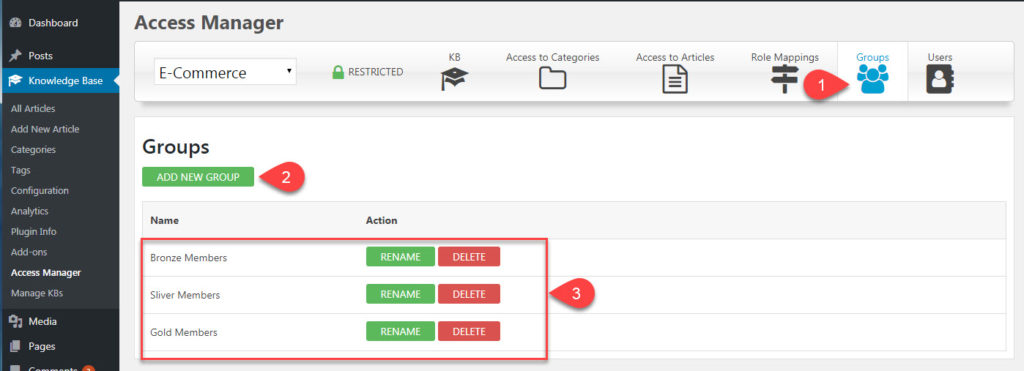Click the Pages sidebar icon

16,346
